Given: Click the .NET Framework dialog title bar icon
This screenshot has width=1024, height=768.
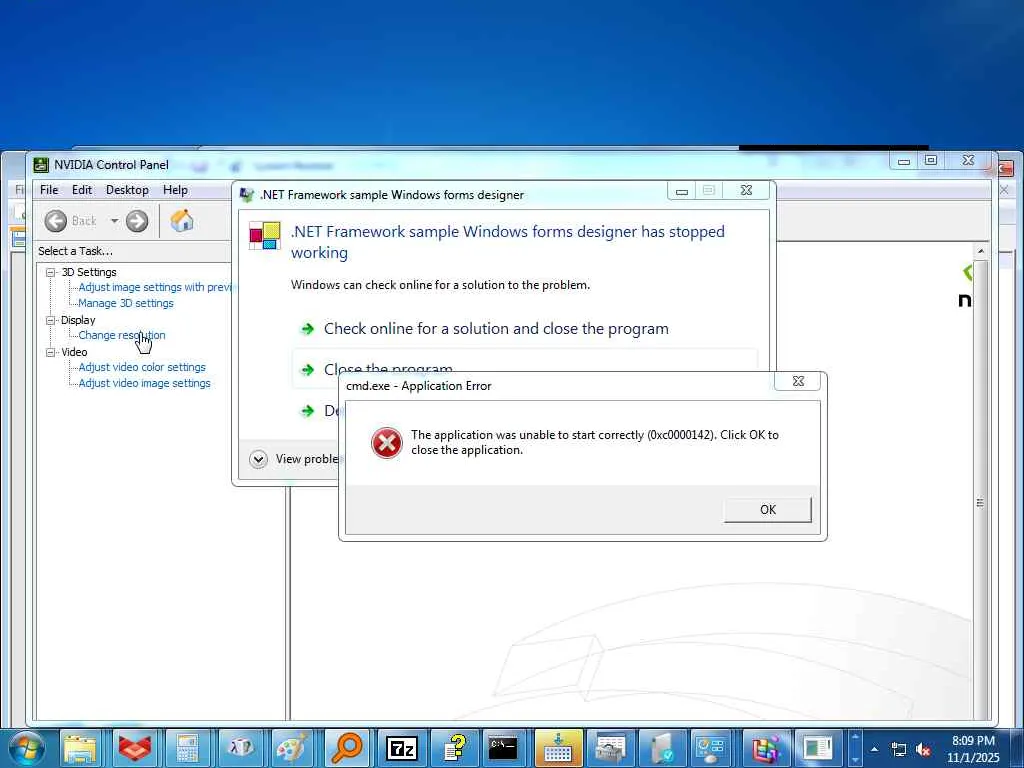Looking at the screenshot, I should tap(247, 195).
